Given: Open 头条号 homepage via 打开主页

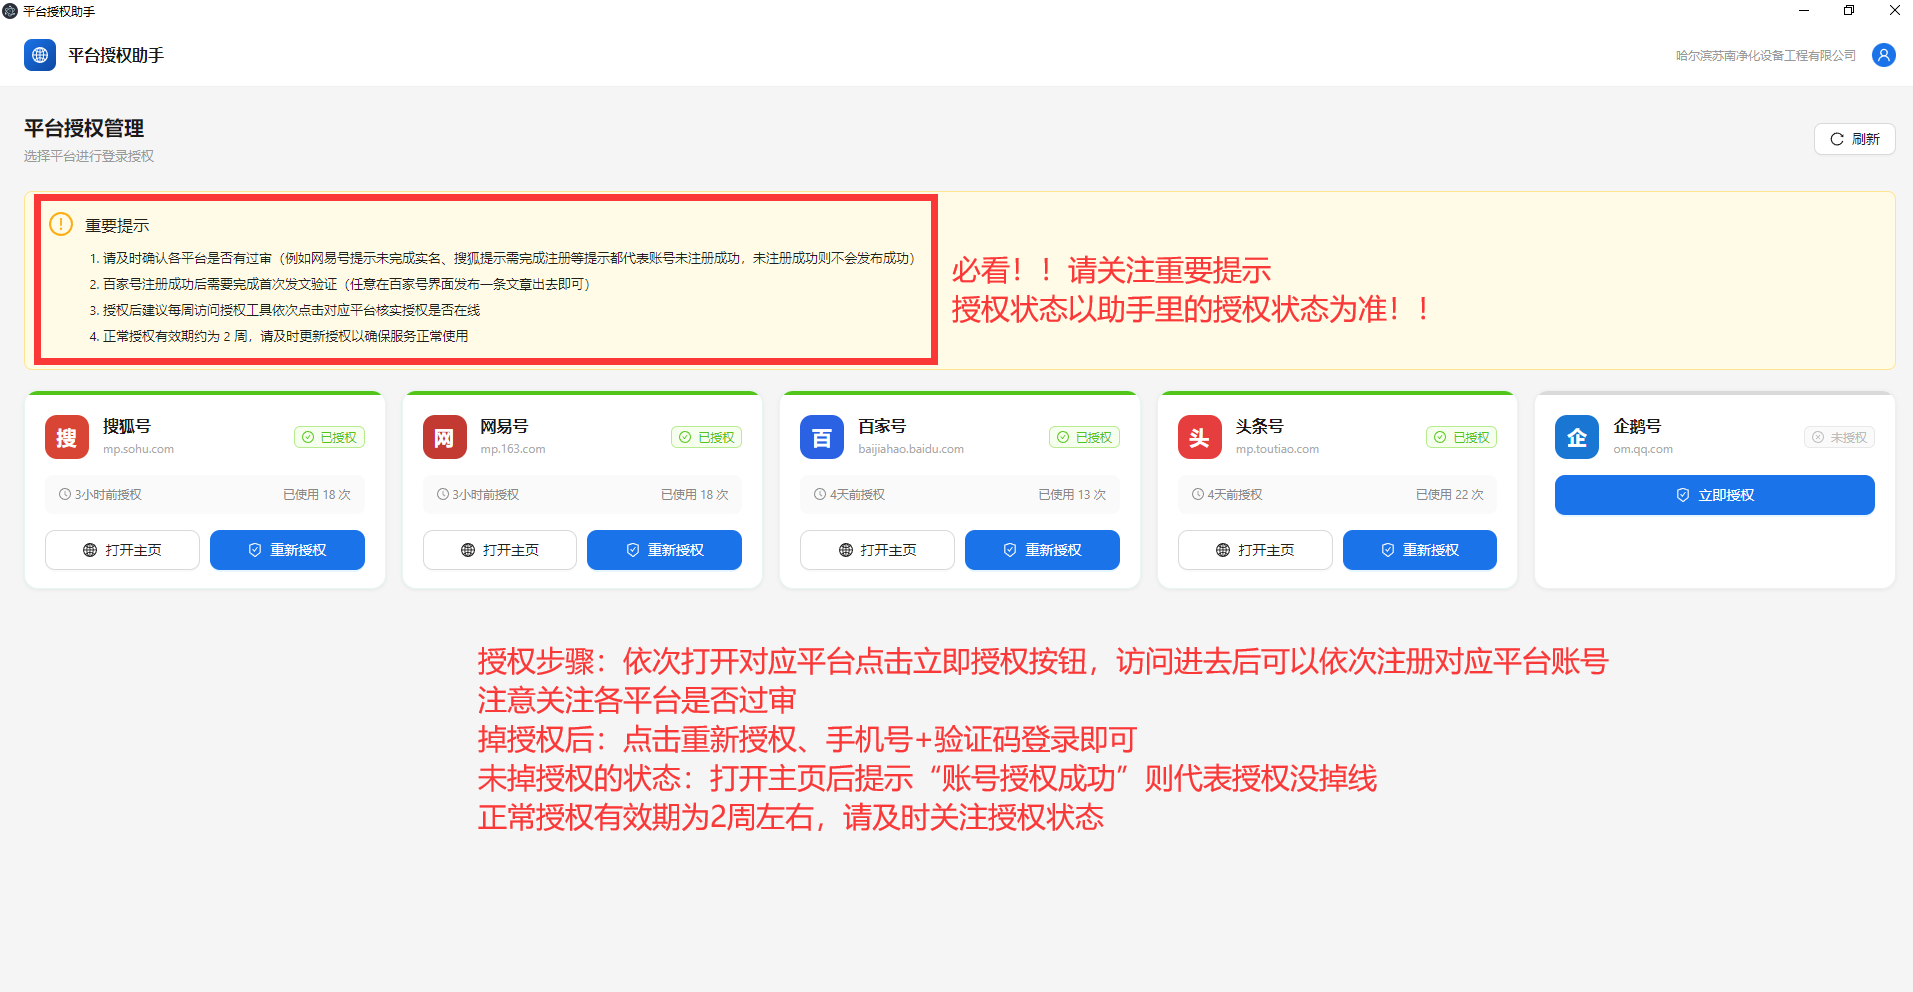Looking at the screenshot, I should point(1255,550).
